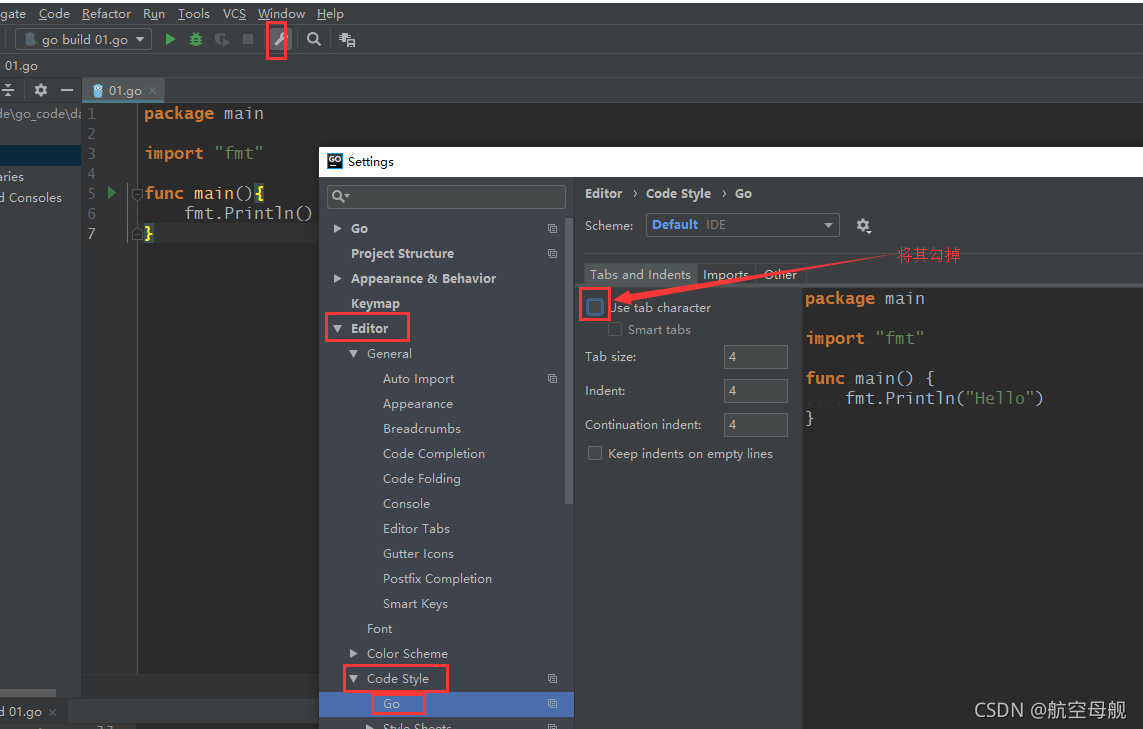Viewport: 1143px width, 729px height.
Task: Open settings via the wrench icon
Action: 279,39
